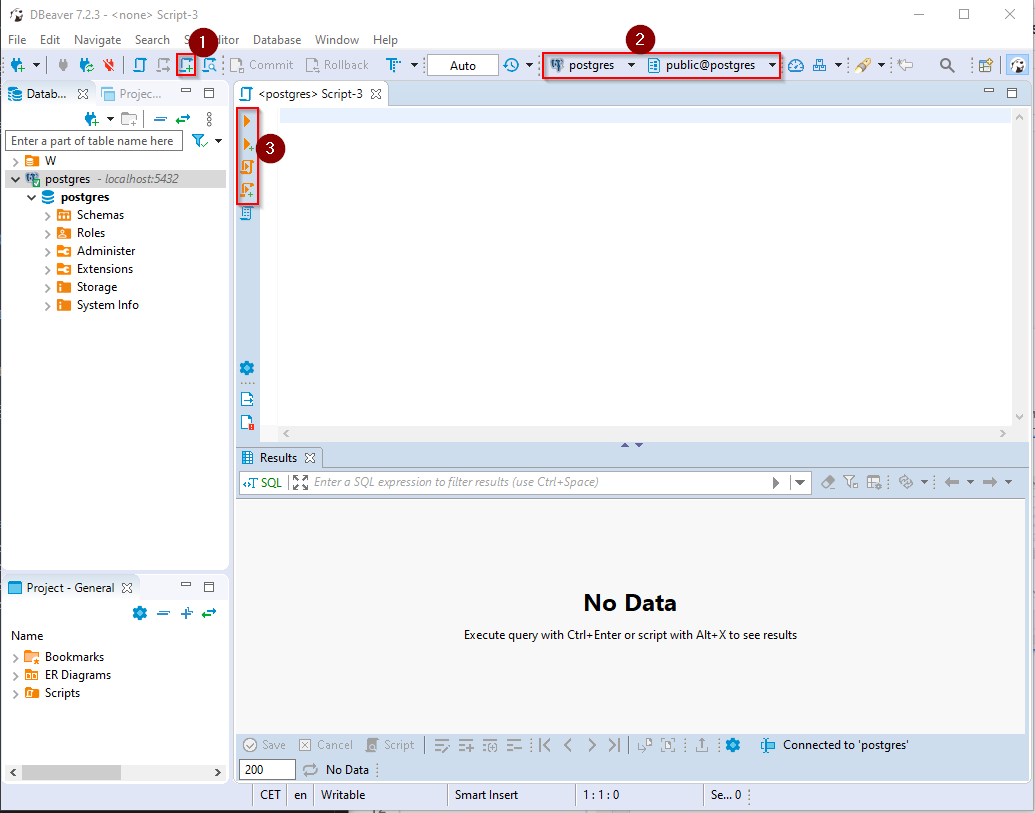Execute the SQL script icon
The image size is (1035, 813).
click(247, 167)
